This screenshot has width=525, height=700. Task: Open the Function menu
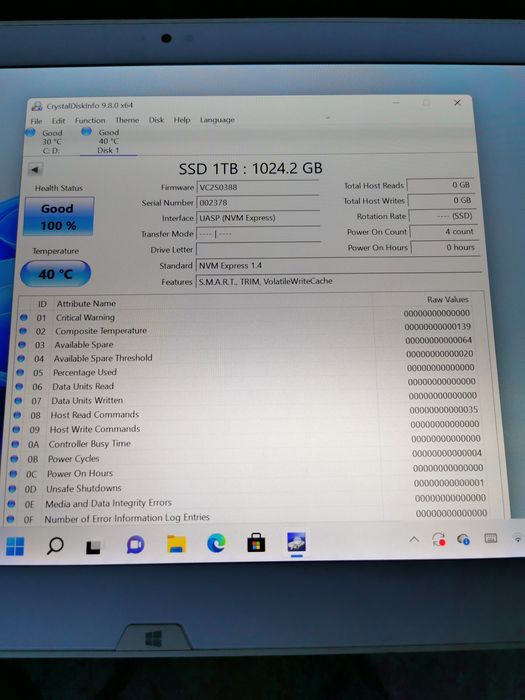[x=90, y=121]
